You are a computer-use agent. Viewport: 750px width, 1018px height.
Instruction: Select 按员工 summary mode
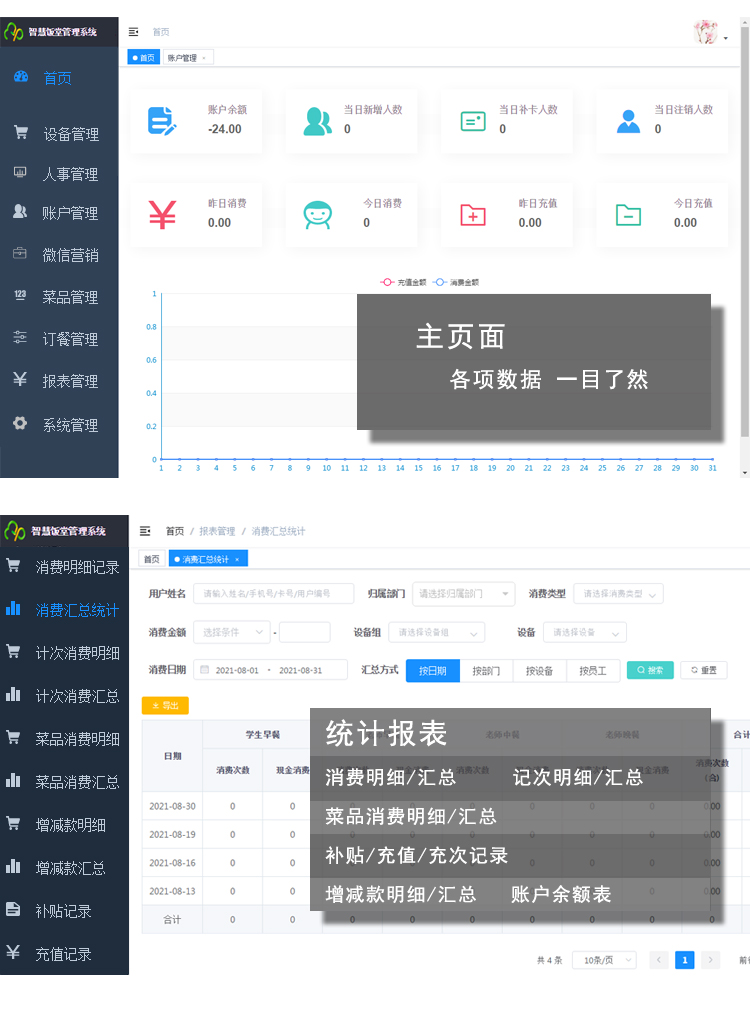click(x=593, y=671)
